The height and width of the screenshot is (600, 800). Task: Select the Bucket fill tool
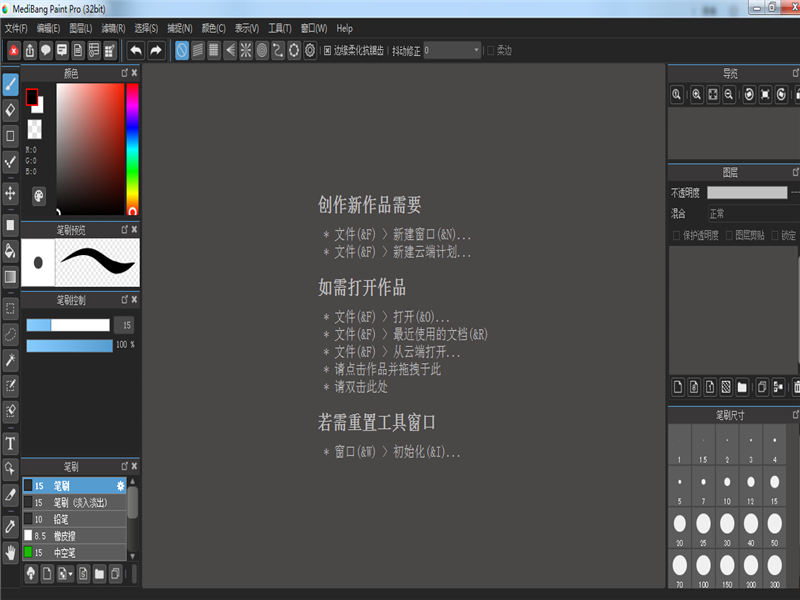pos(10,251)
